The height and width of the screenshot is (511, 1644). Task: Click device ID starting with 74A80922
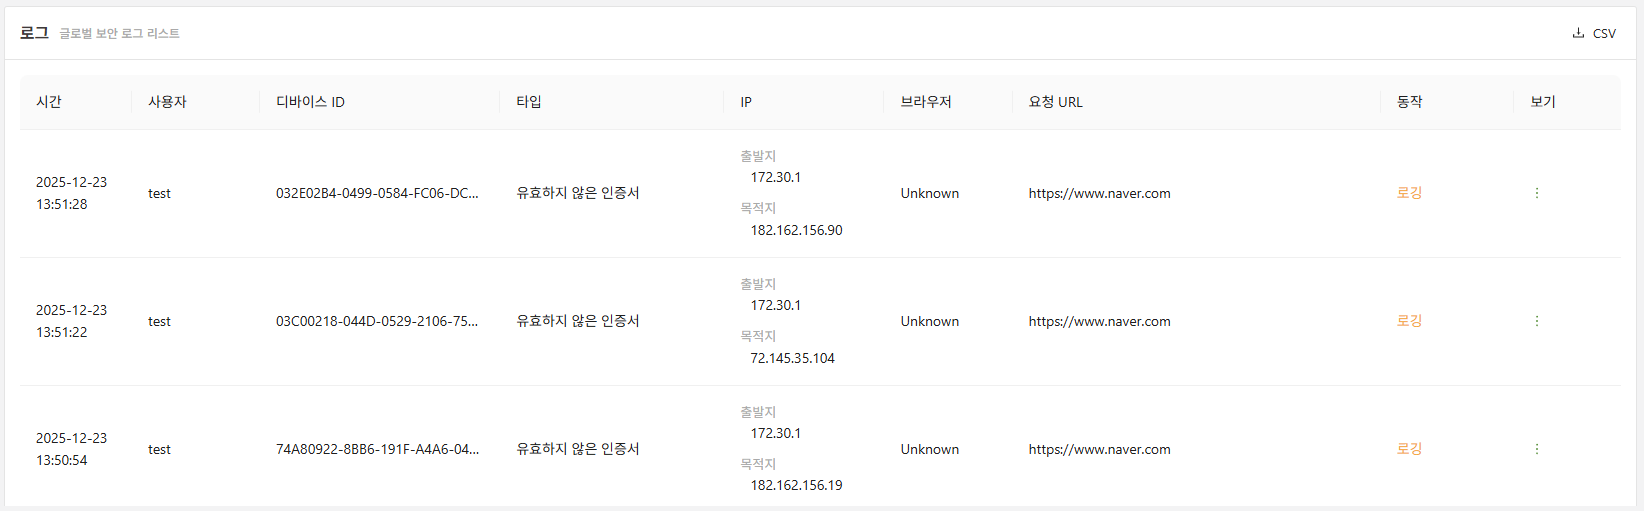coord(377,450)
